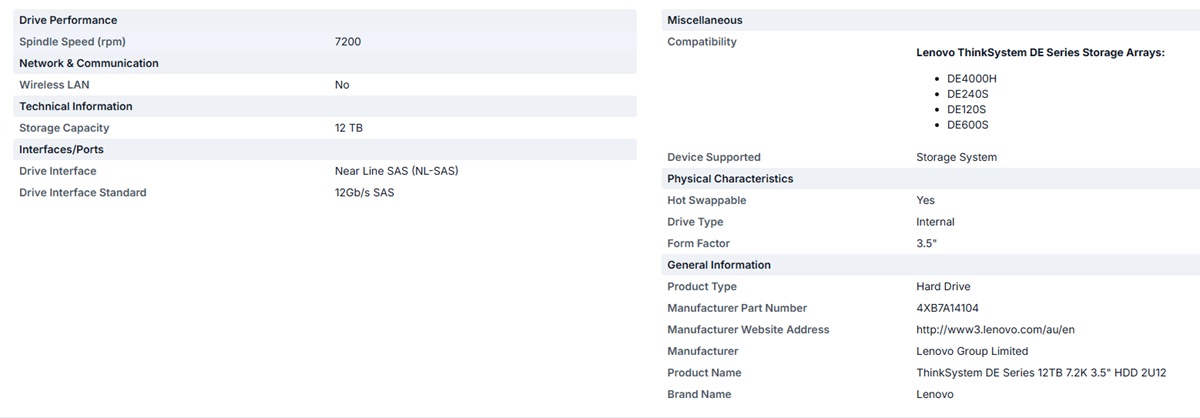Click the 'Brand Name' label

tap(699, 394)
